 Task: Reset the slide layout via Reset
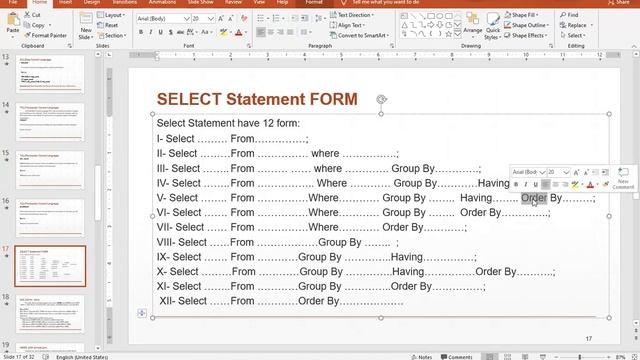pos(108,25)
